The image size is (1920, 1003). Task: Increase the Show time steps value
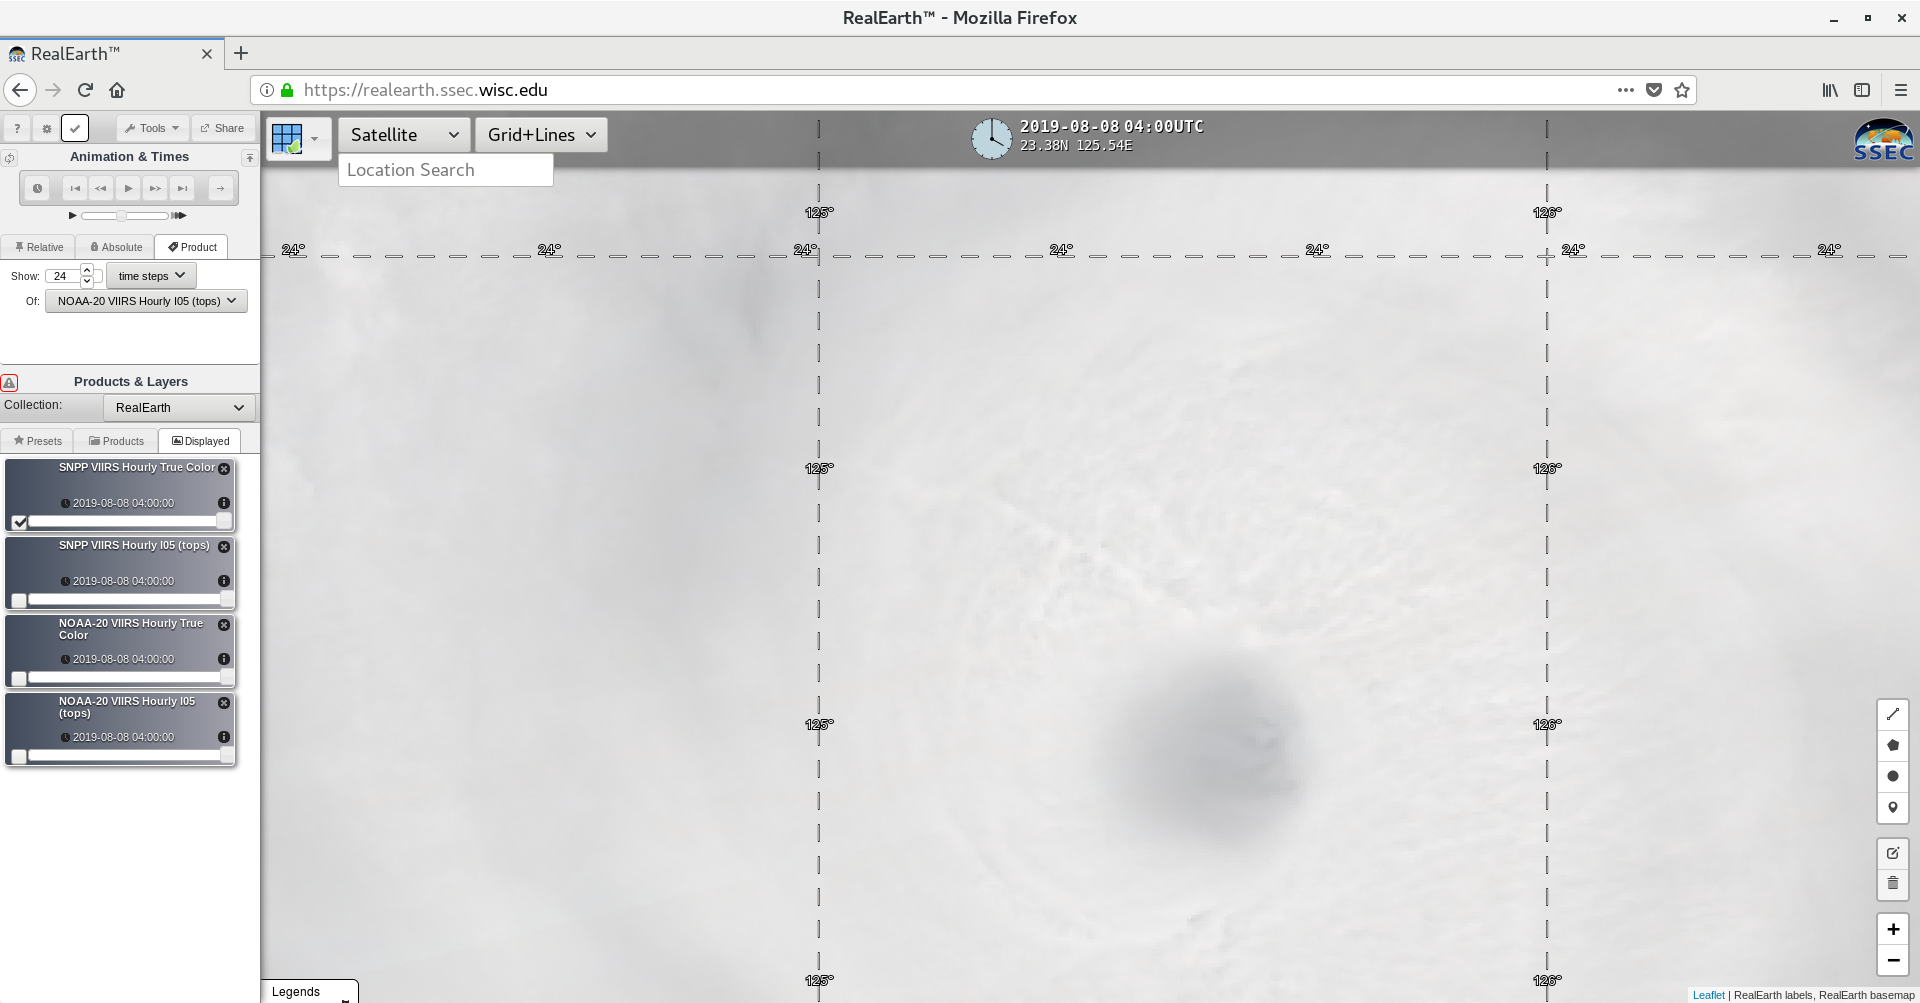[x=87, y=271]
